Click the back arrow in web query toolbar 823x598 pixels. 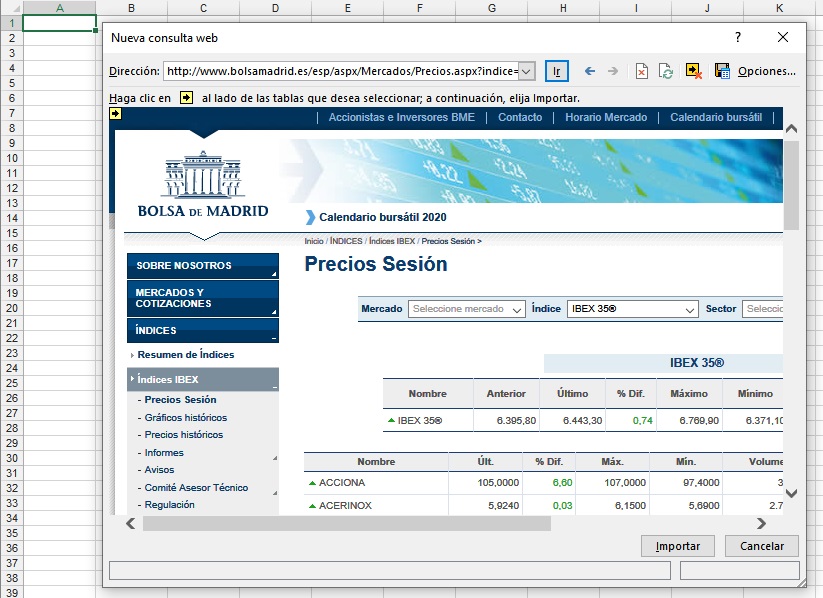click(589, 71)
